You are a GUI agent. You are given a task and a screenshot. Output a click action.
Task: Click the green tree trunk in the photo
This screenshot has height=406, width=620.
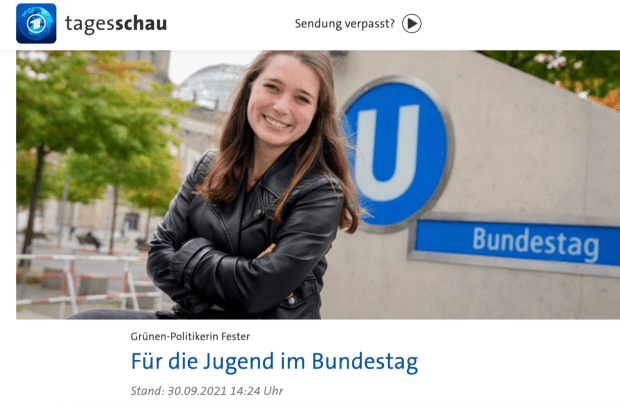point(34,200)
